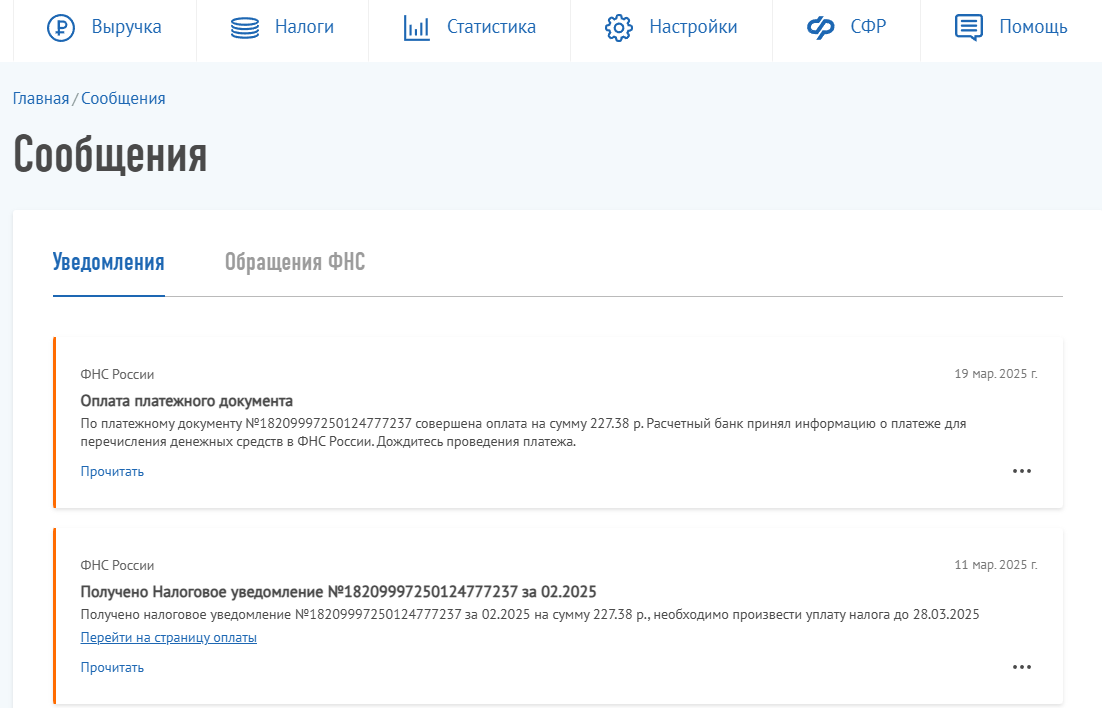This screenshot has height=708, width=1102.
Task: Go to the Налоги section
Action: [x=304, y=27]
